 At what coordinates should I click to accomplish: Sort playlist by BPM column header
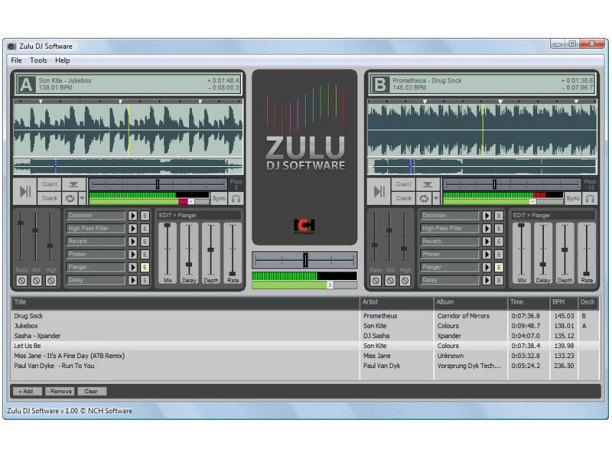point(563,302)
